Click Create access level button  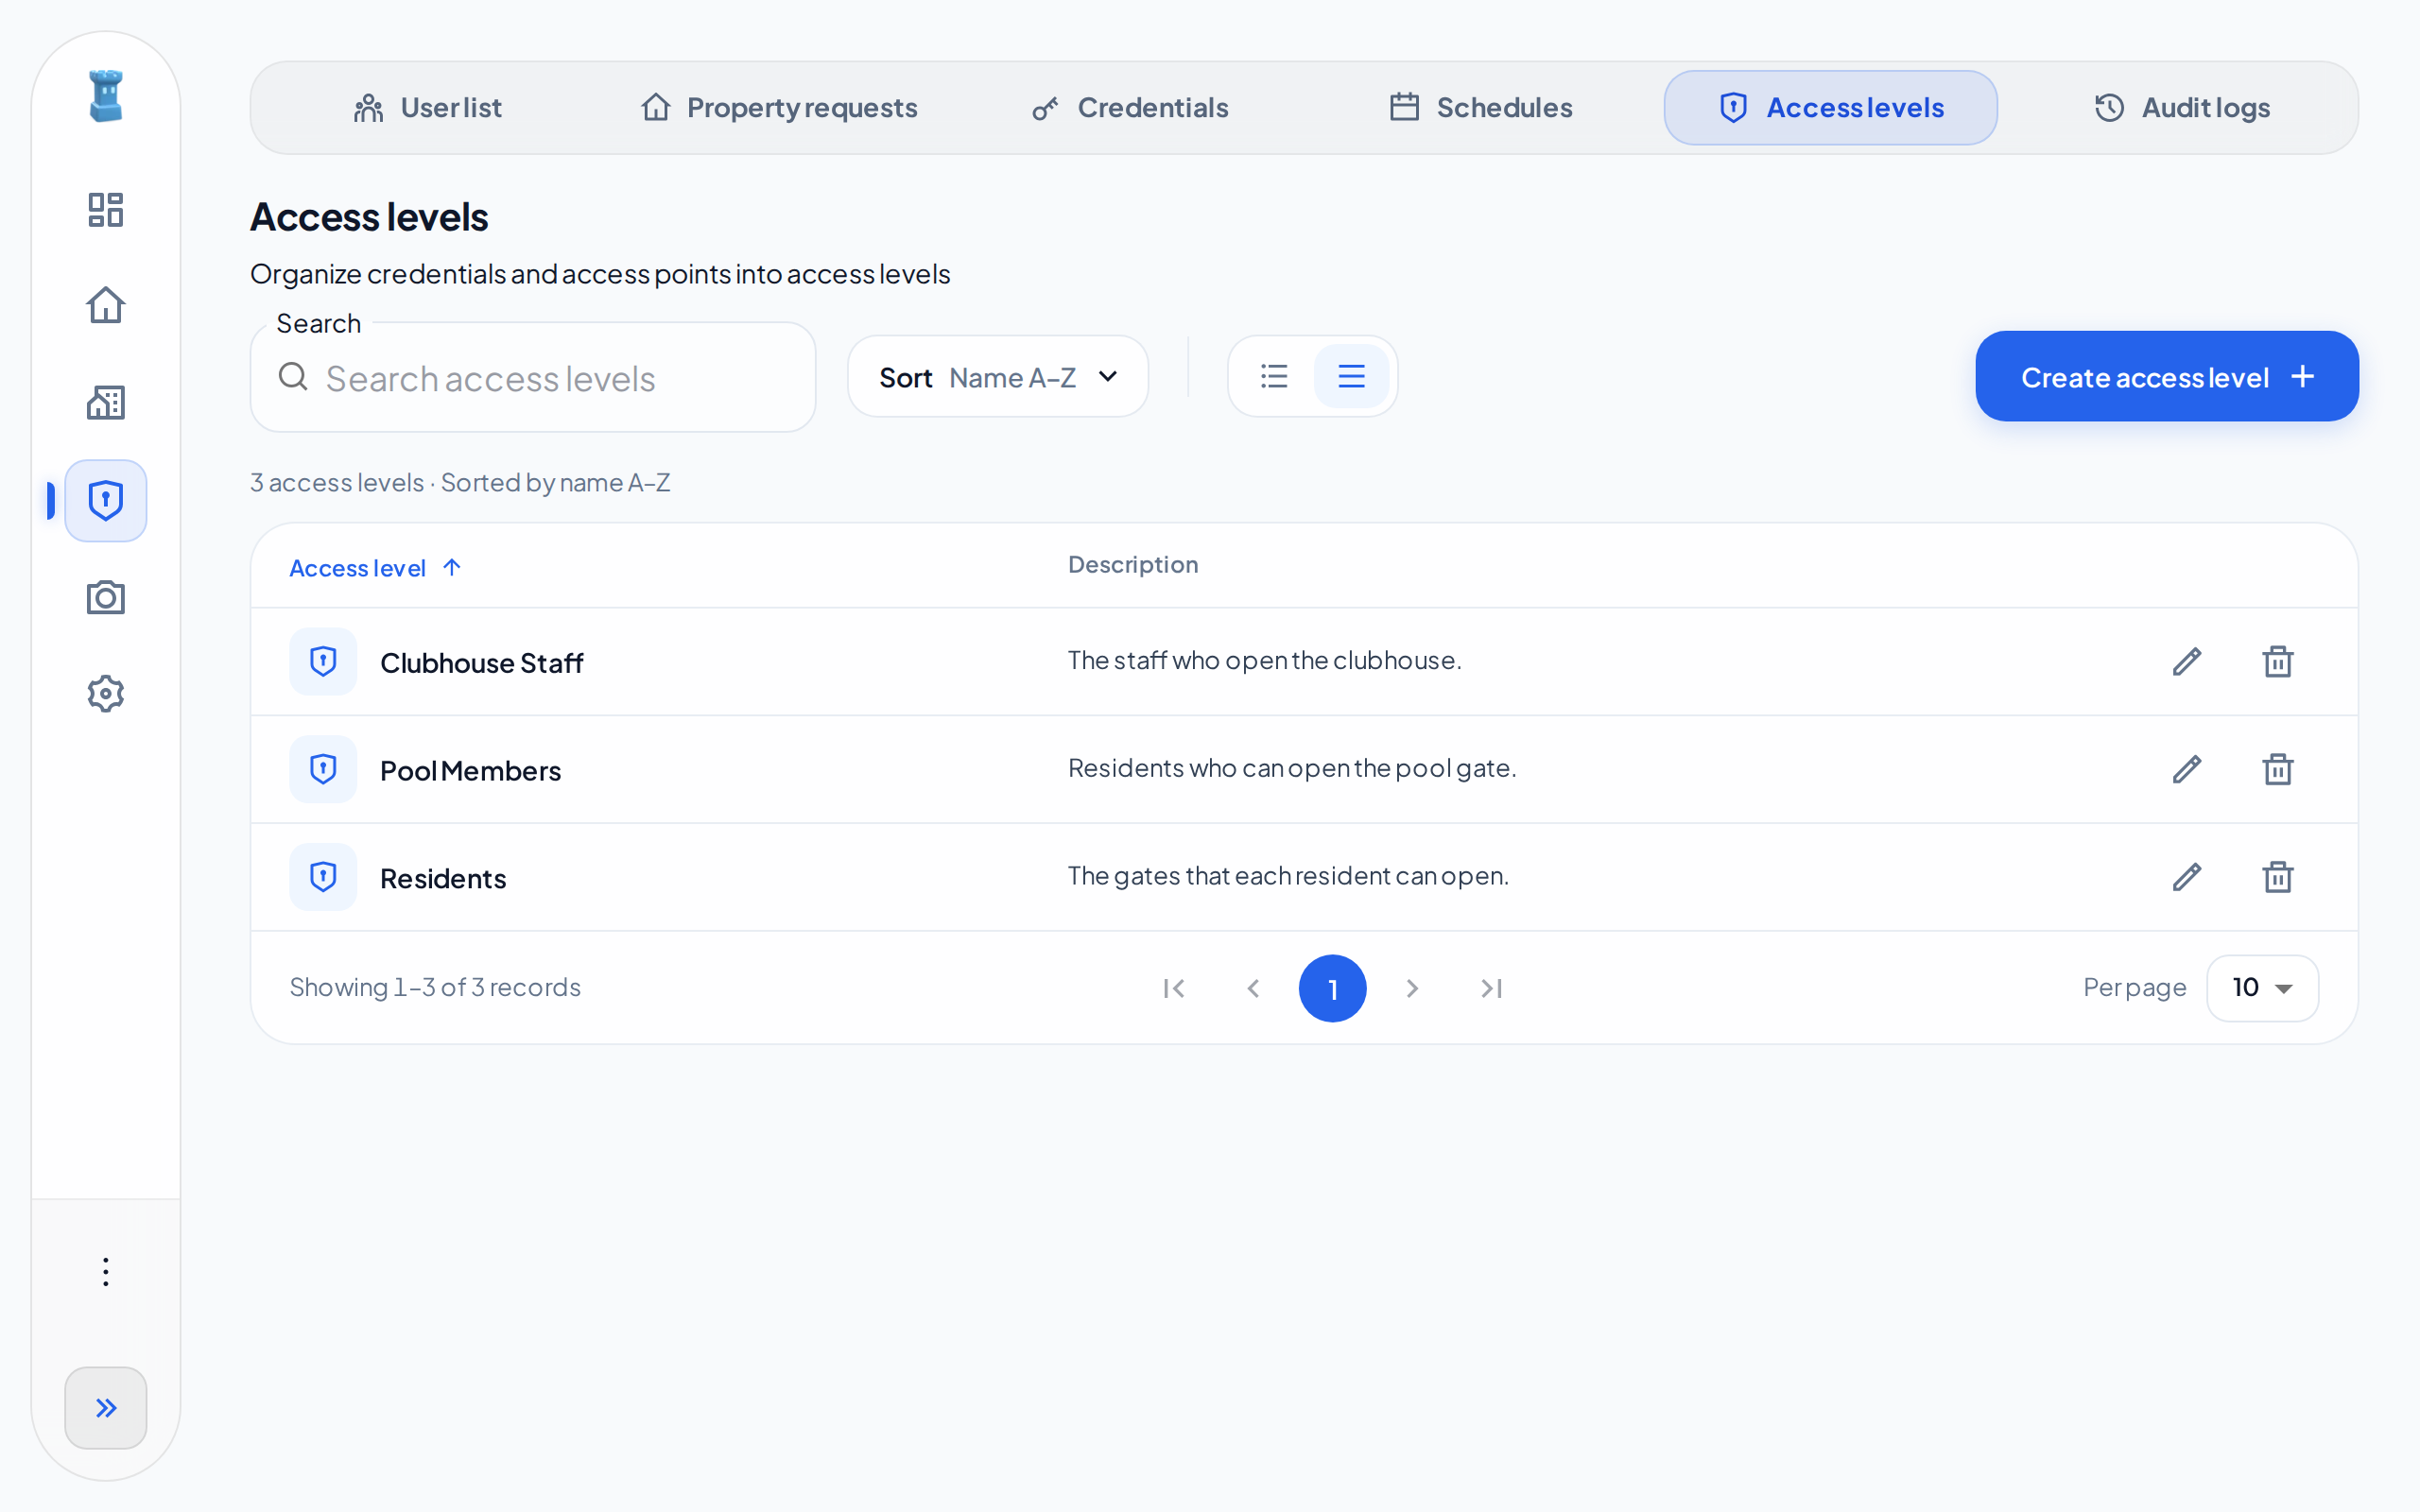(2167, 376)
